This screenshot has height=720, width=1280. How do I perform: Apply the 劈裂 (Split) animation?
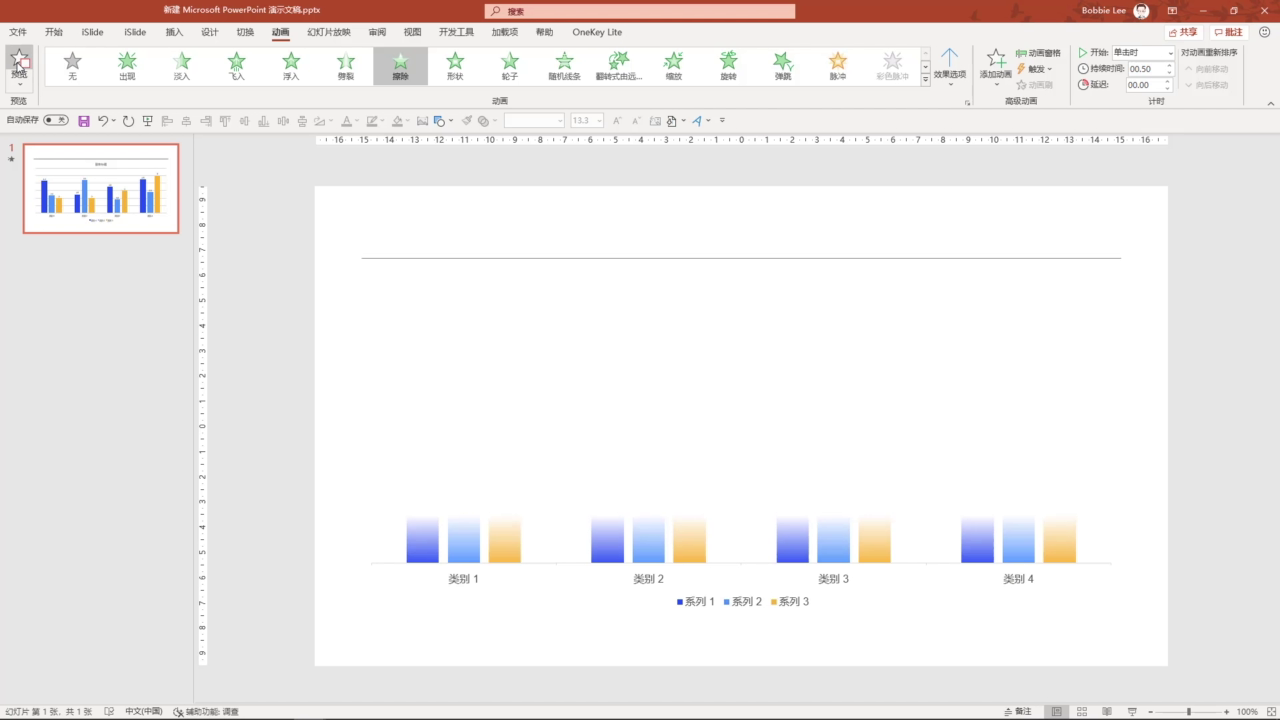pyautogui.click(x=346, y=66)
